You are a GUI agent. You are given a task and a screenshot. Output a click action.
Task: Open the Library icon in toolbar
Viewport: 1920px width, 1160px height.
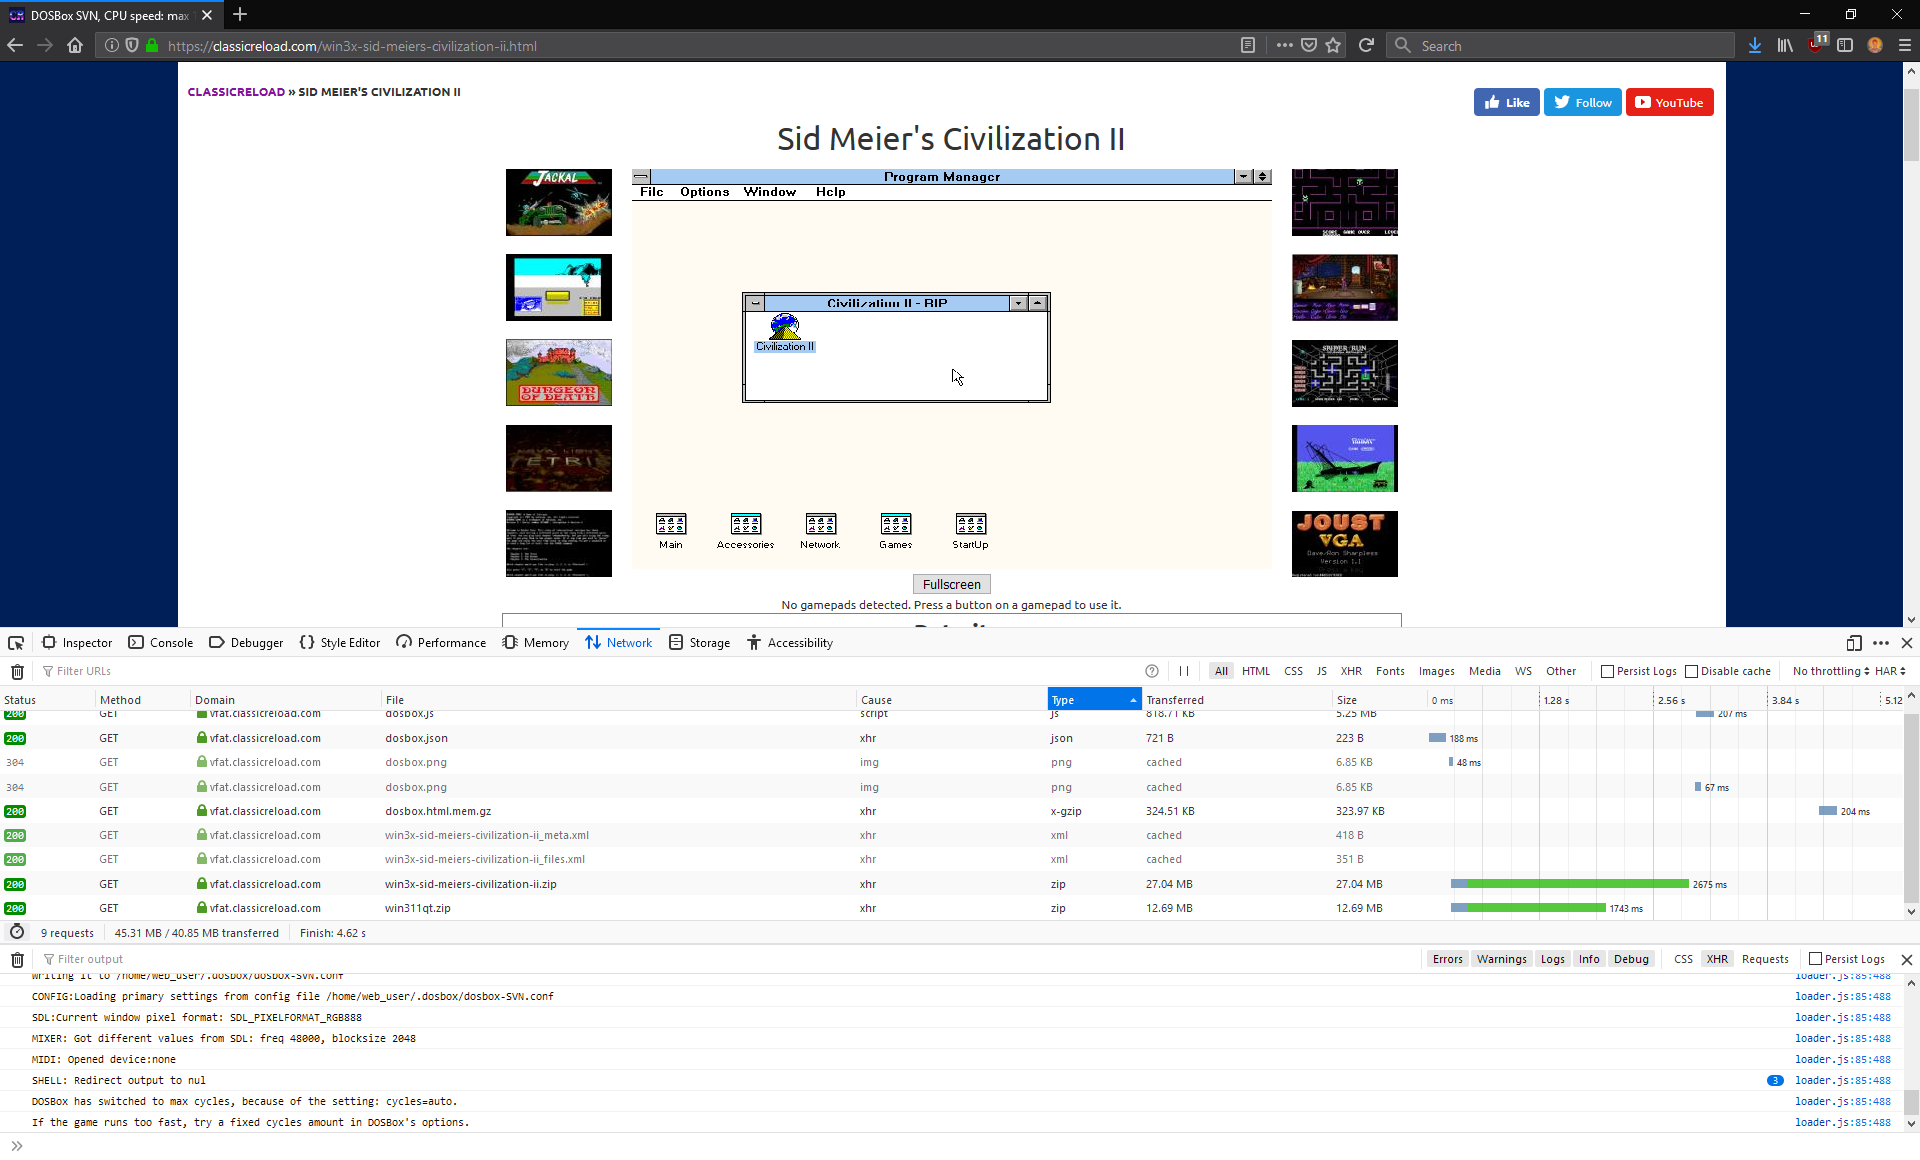click(x=1785, y=45)
